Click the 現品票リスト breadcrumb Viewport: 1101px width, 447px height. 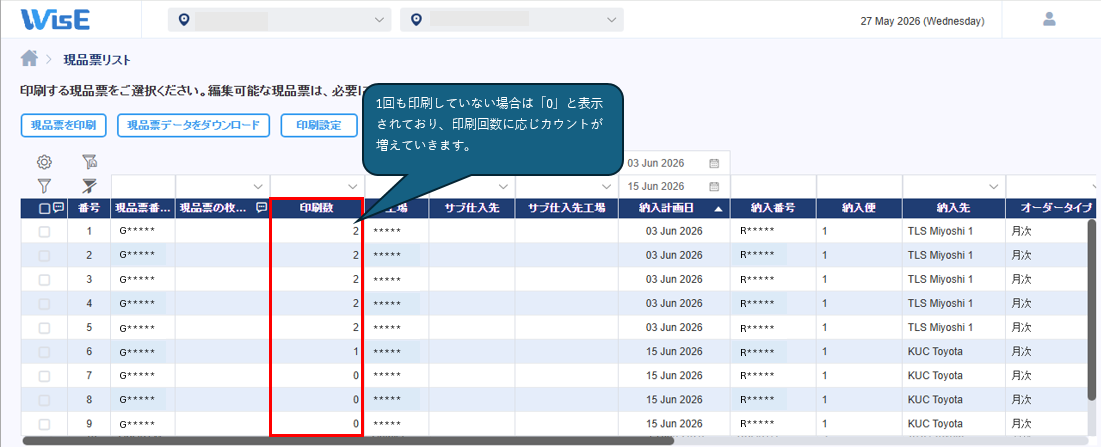pyautogui.click(x=97, y=60)
